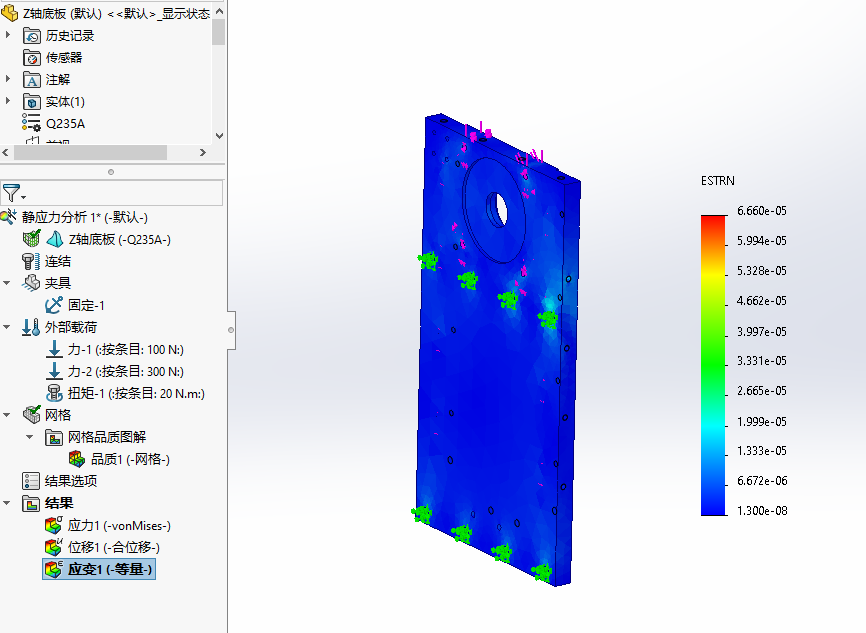Expand the 实体(1) node
Image resolution: width=866 pixels, height=633 pixels.
pyautogui.click(x=8, y=101)
